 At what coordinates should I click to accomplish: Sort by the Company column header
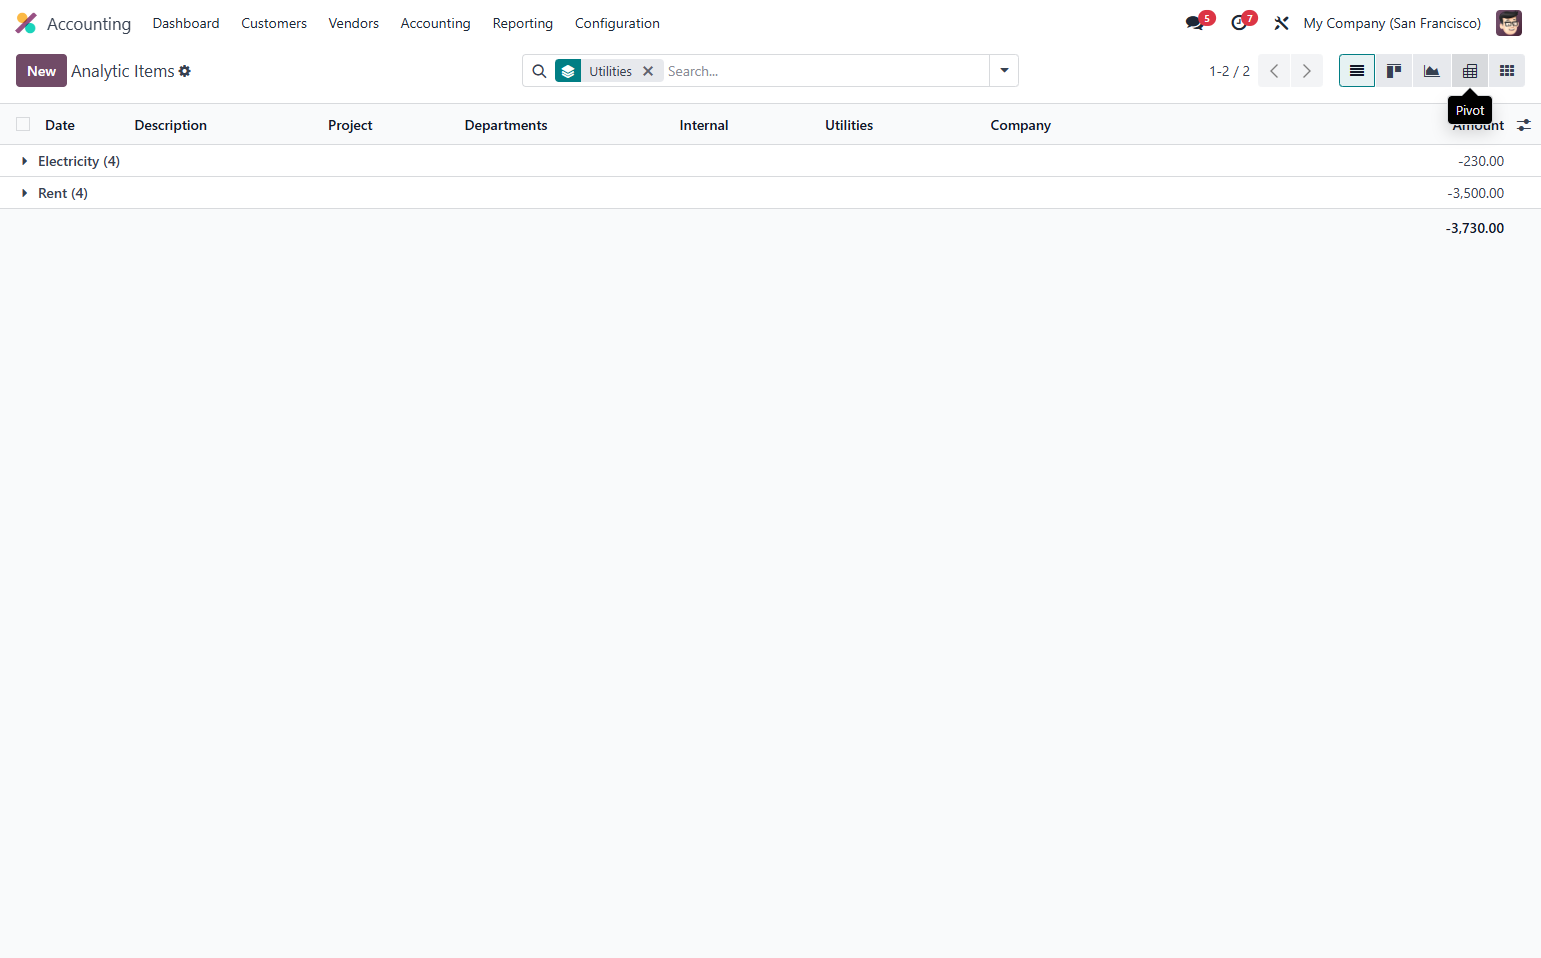1021,125
